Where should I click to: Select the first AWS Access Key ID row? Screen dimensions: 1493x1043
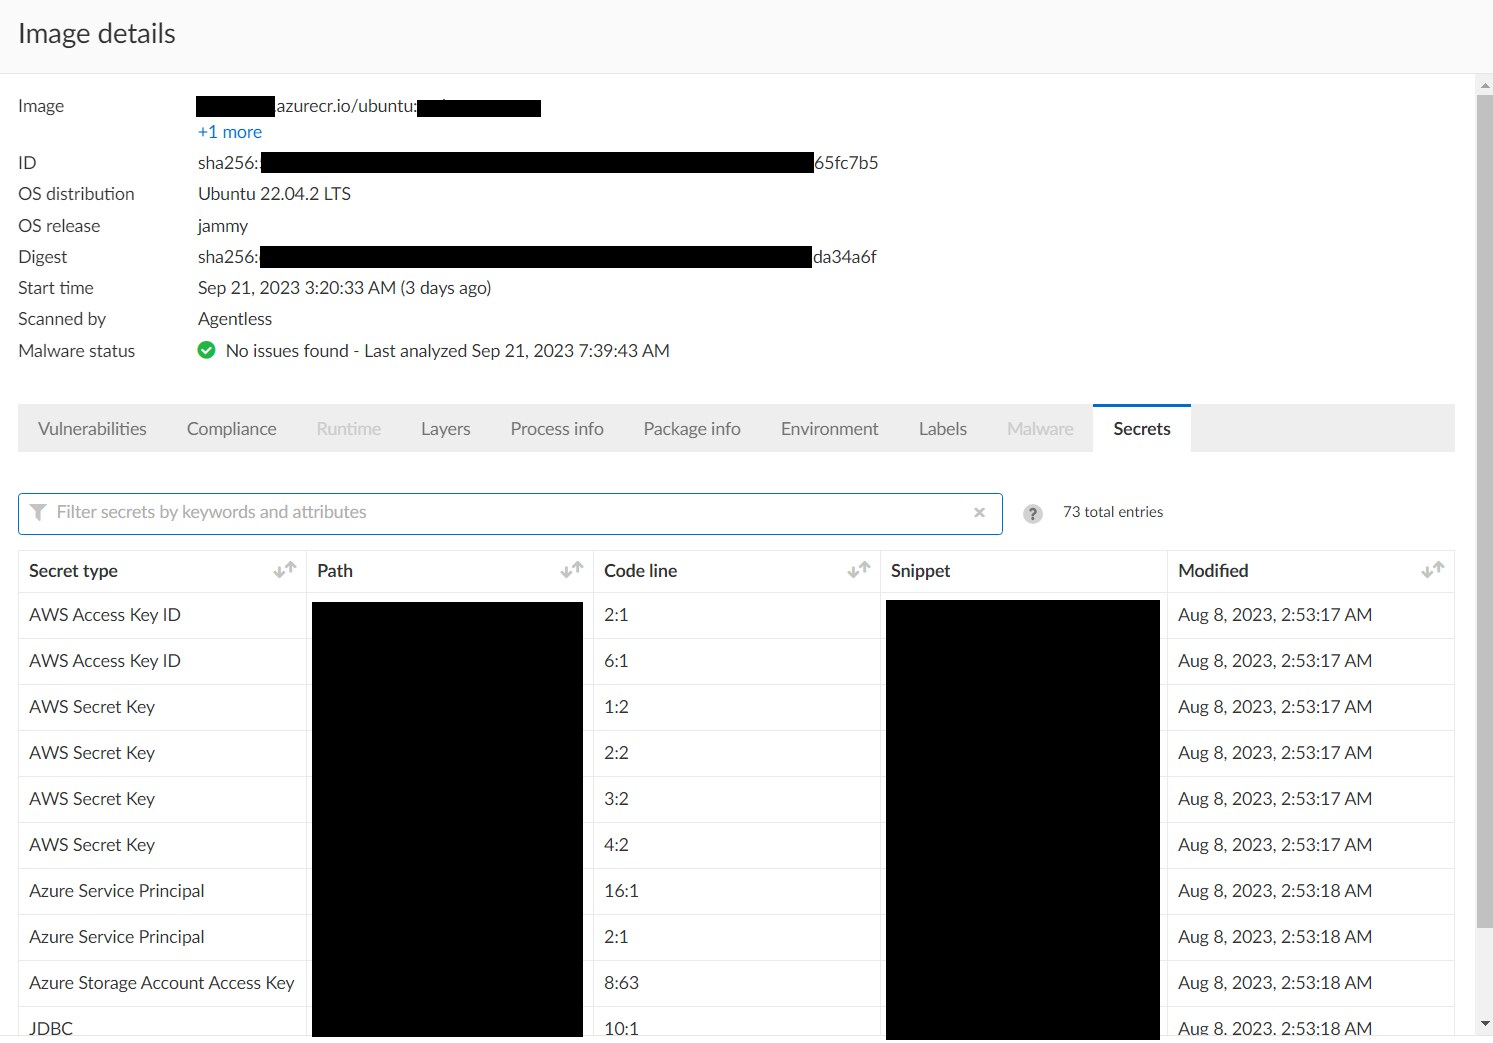pos(736,615)
